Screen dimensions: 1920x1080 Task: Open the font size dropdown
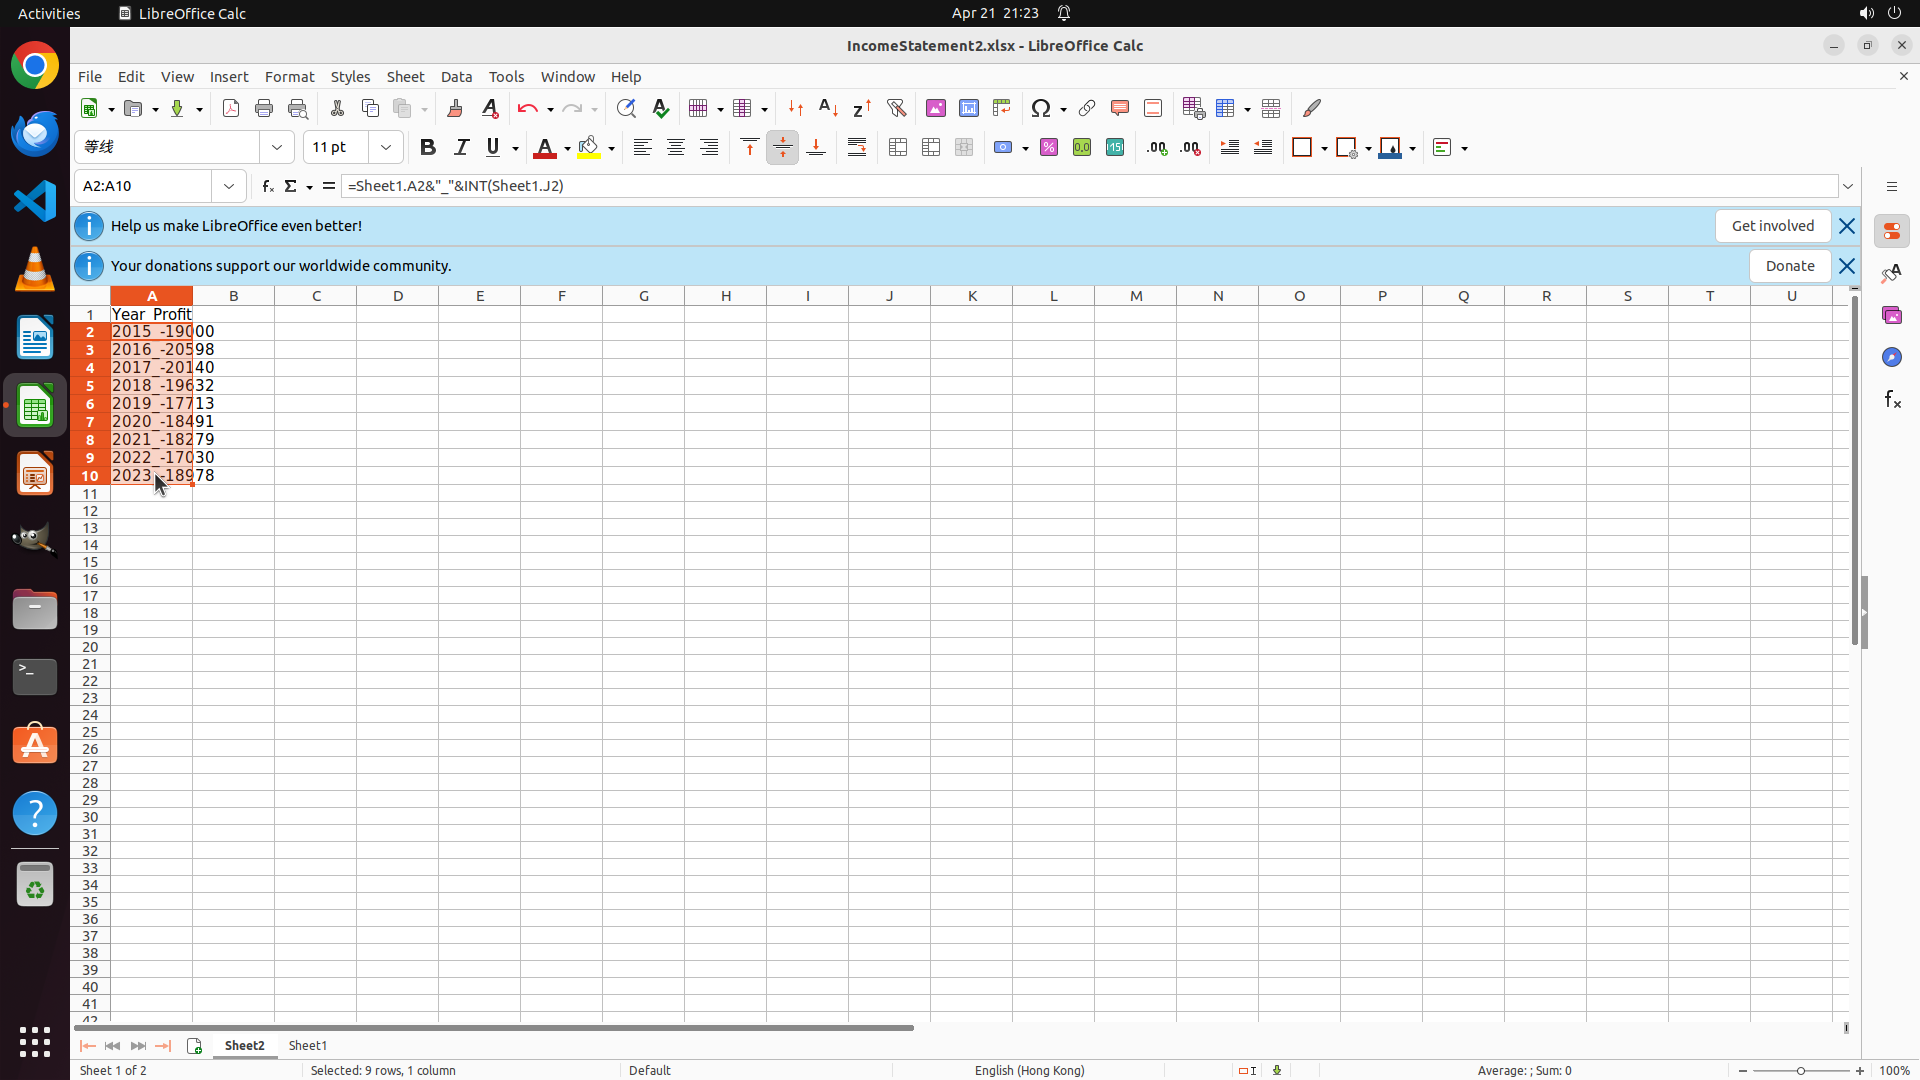click(x=386, y=148)
